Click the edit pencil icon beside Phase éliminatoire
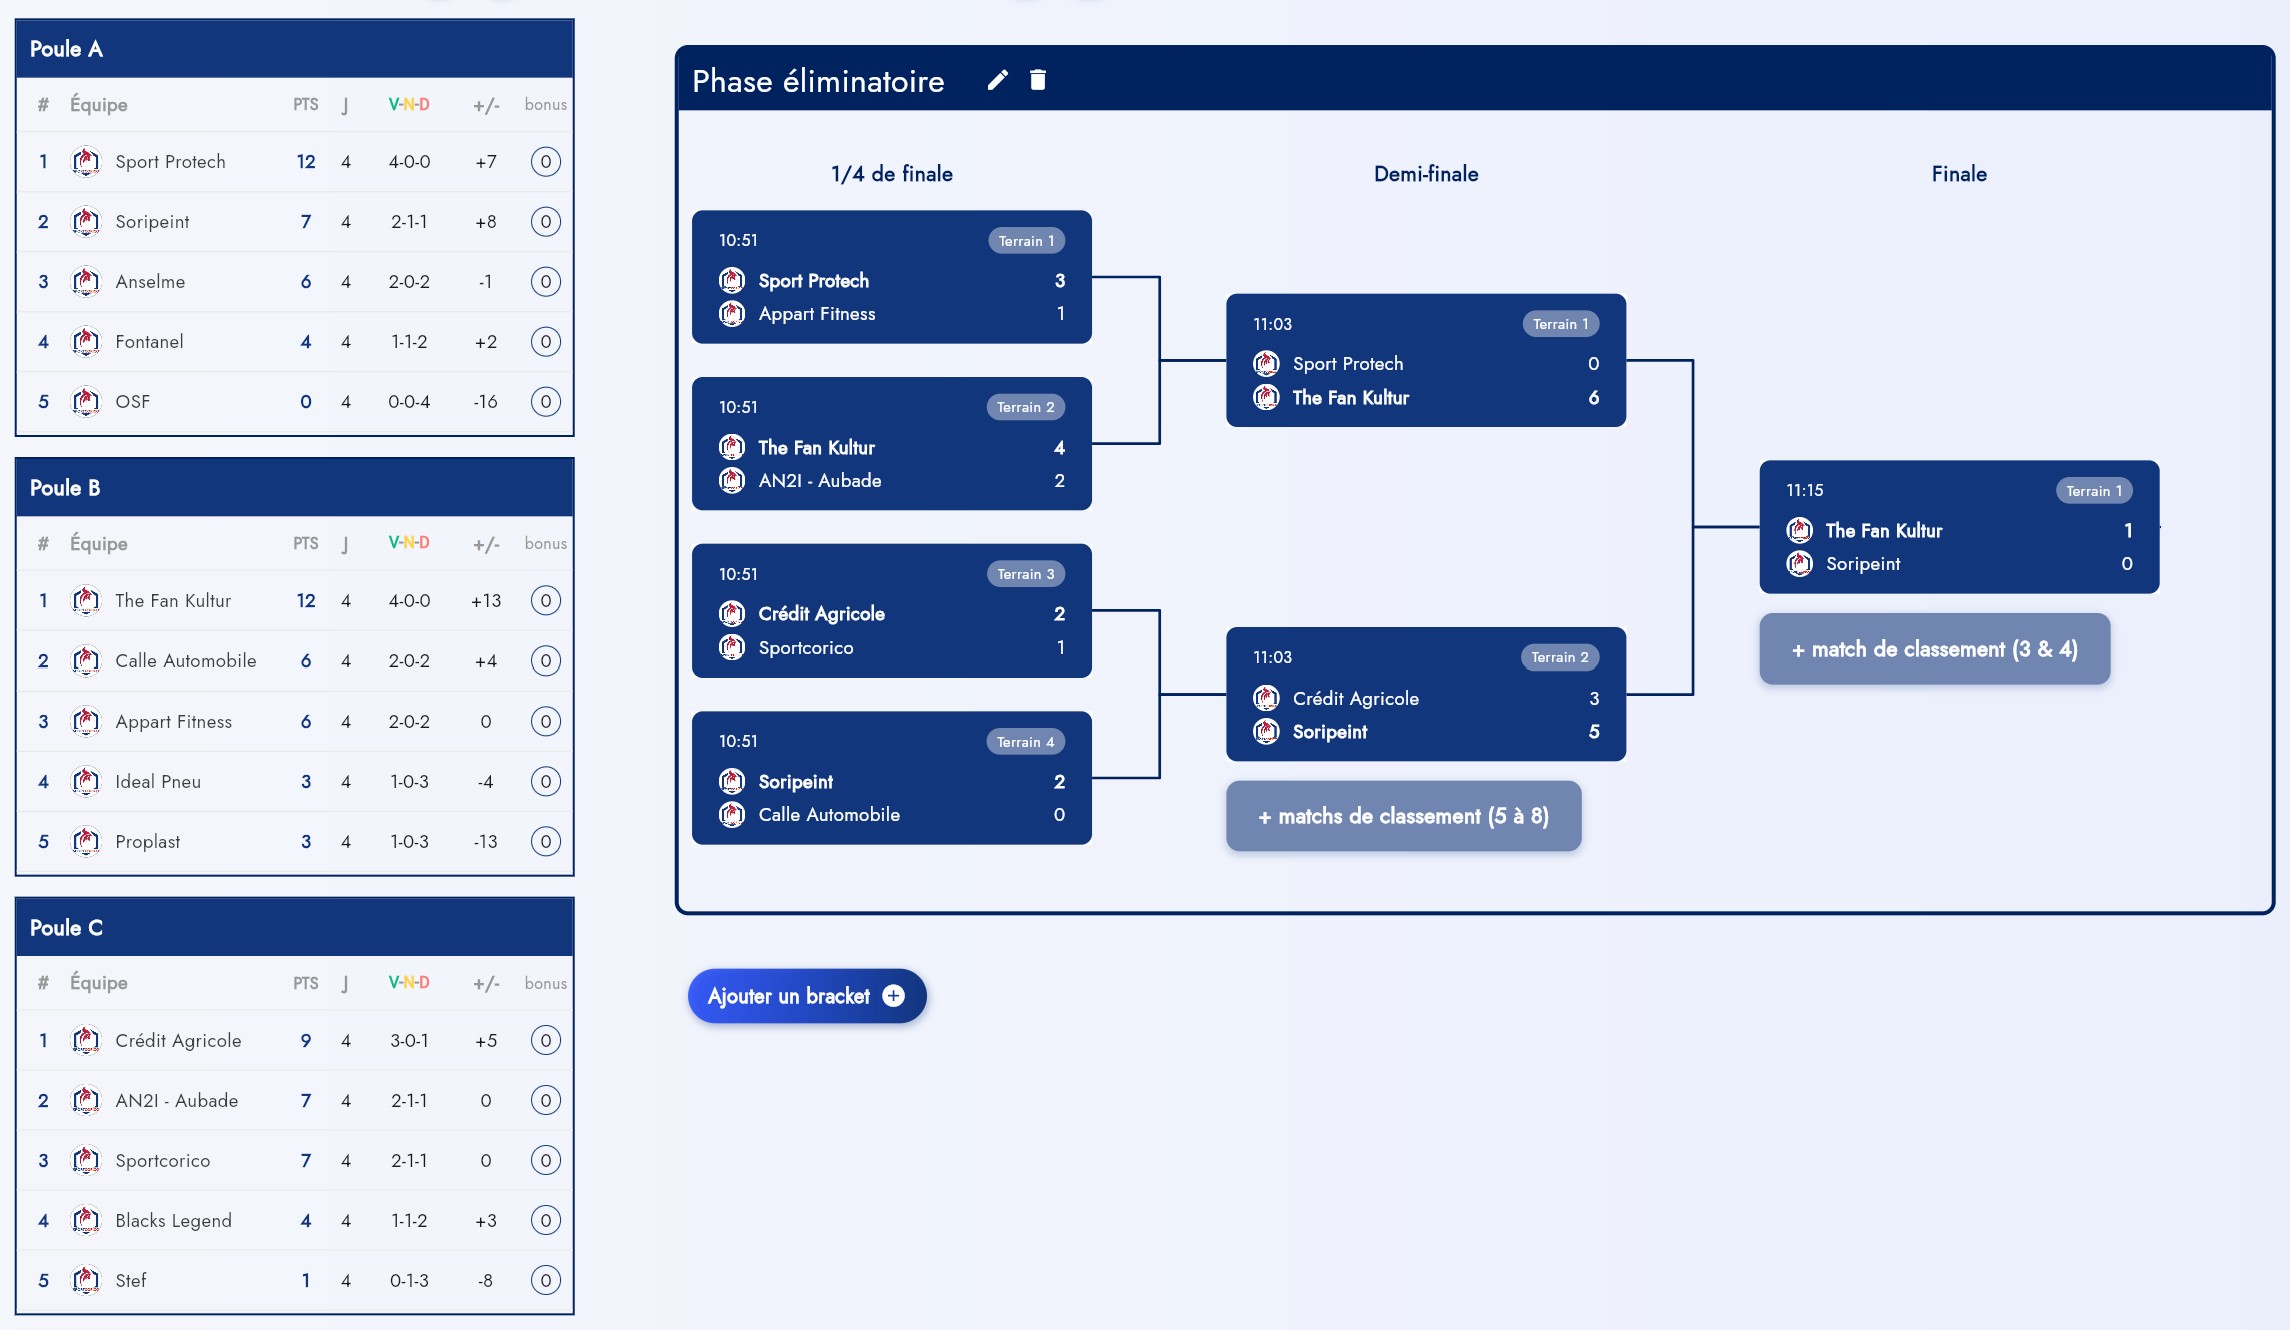This screenshot has height=1330, width=2290. (997, 80)
